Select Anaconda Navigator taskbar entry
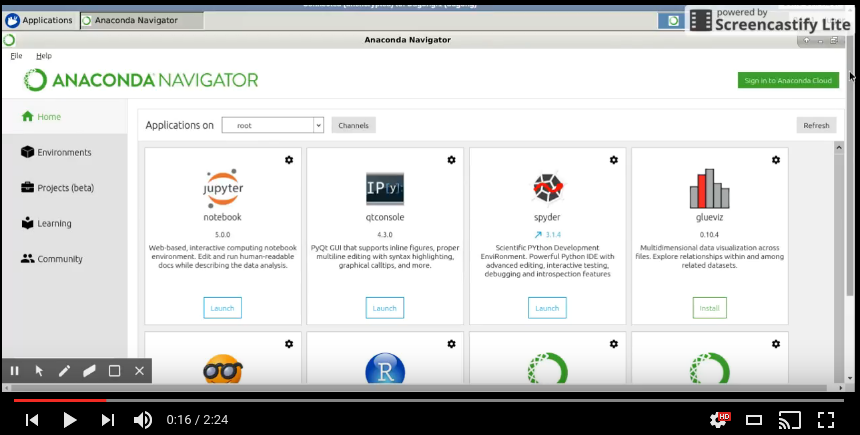This screenshot has height=435, width=860. point(142,20)
